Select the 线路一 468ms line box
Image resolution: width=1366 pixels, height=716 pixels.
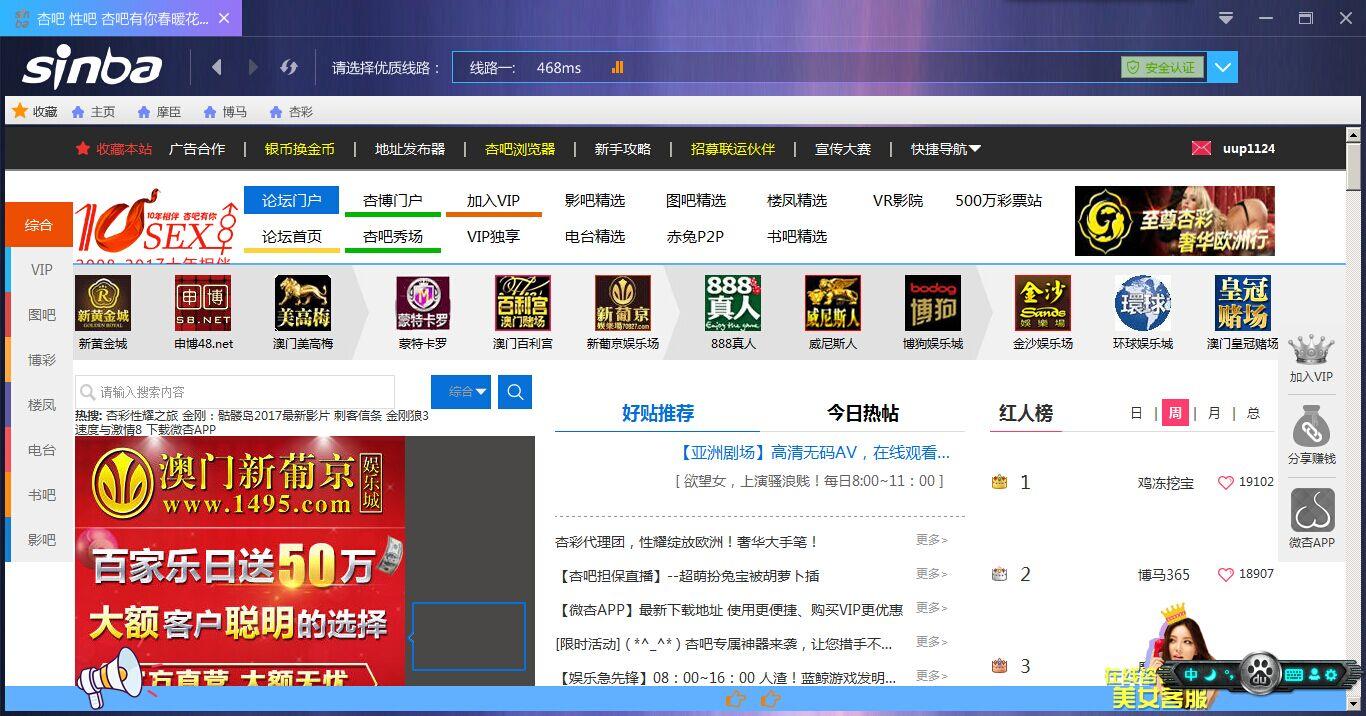pos(830,67)
